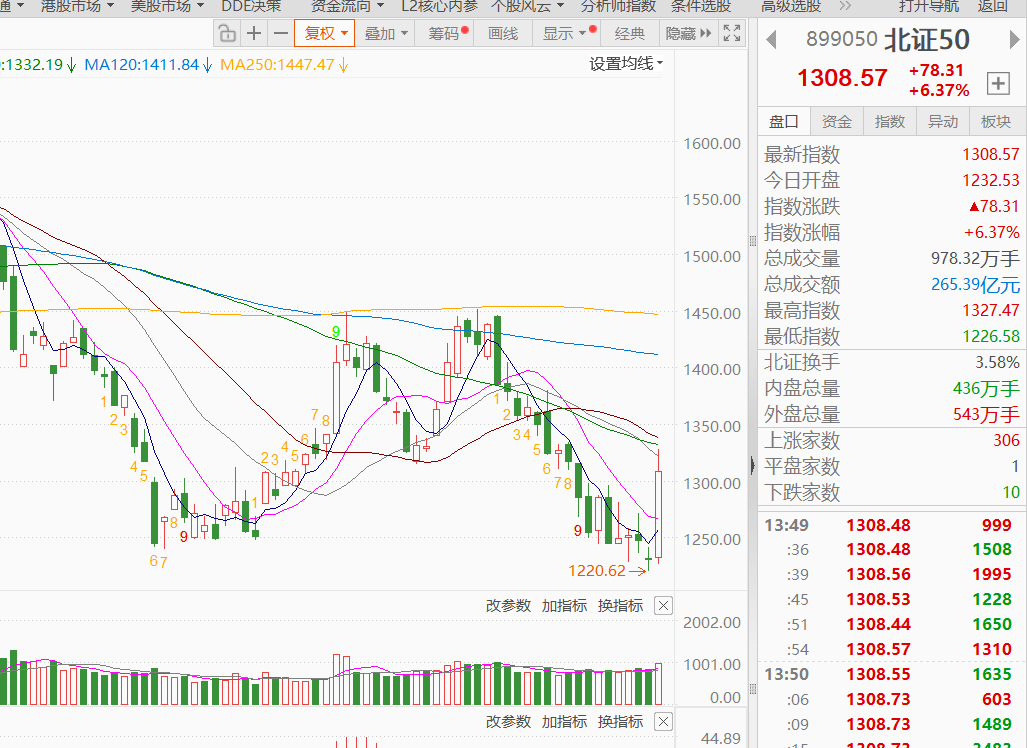Switch to the 异动 tab
The image size is (1027, 748).
pyautogui.click(x=943, y=121)
